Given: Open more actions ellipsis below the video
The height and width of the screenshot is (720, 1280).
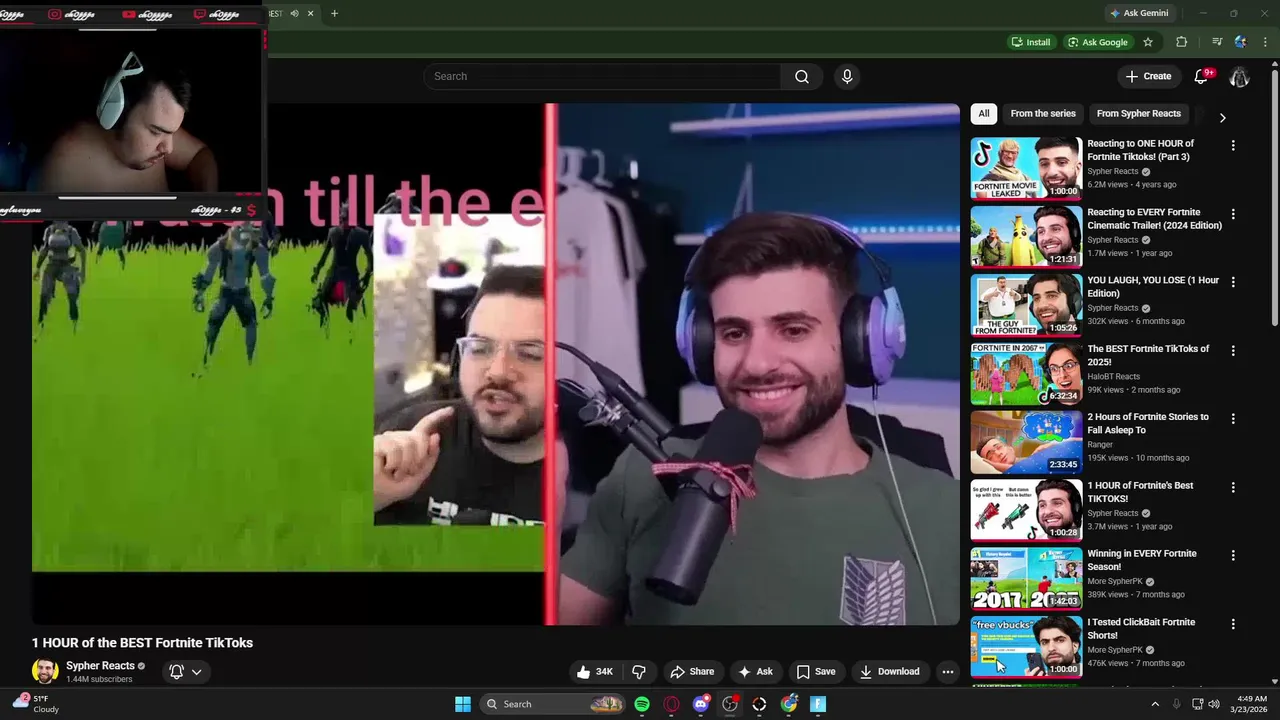Looking at the screenshot, I should (x=948, y=672).
